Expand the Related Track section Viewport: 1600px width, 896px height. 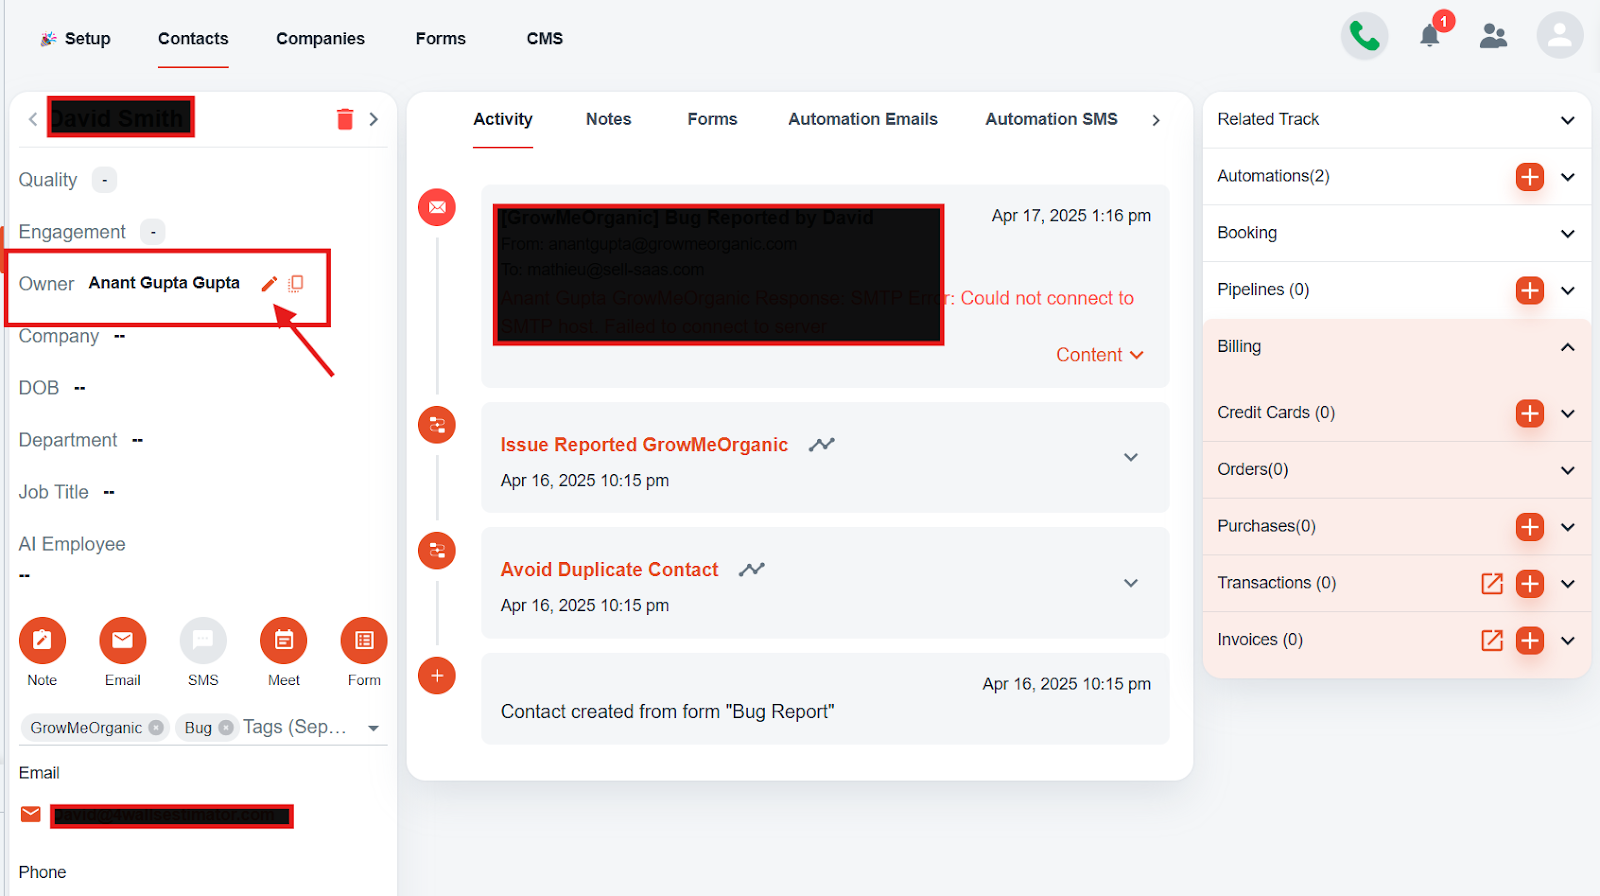1568,120
